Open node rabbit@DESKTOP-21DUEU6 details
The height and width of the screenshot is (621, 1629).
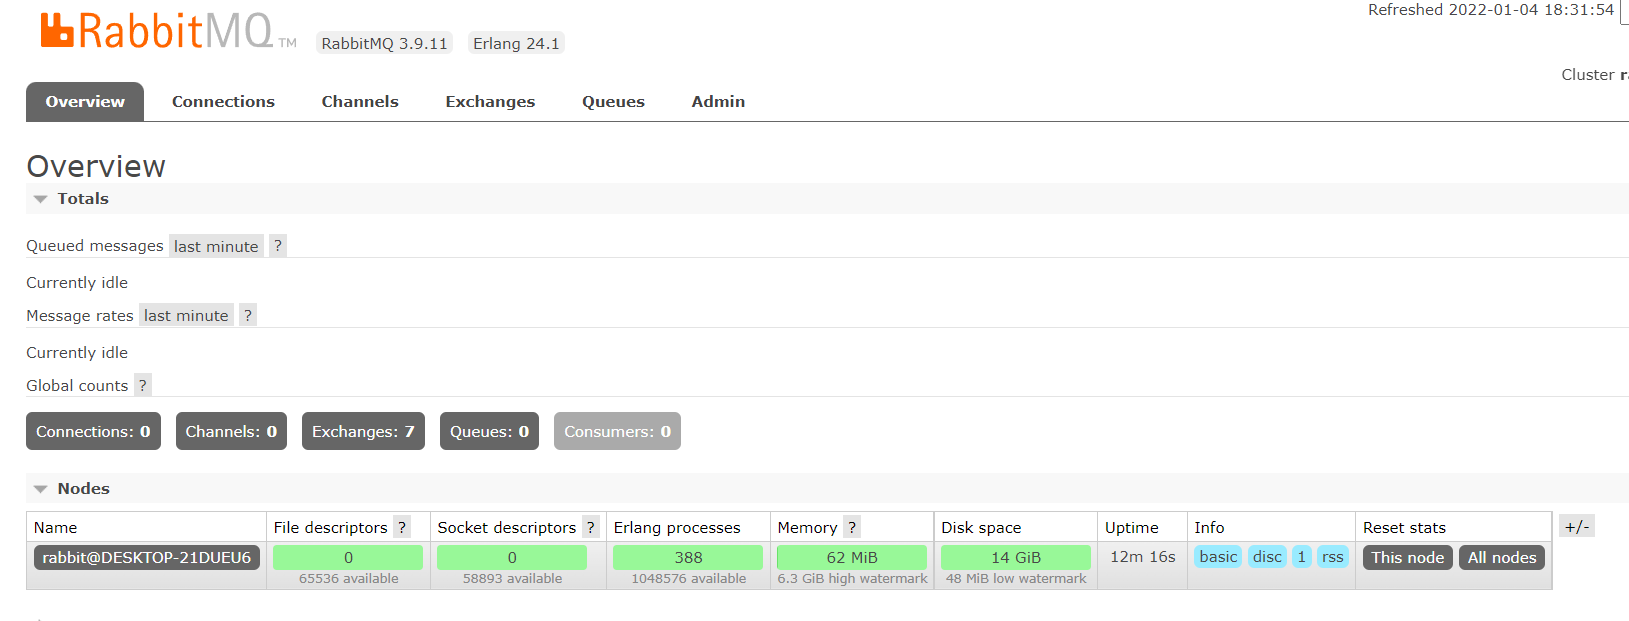(147, 558)
